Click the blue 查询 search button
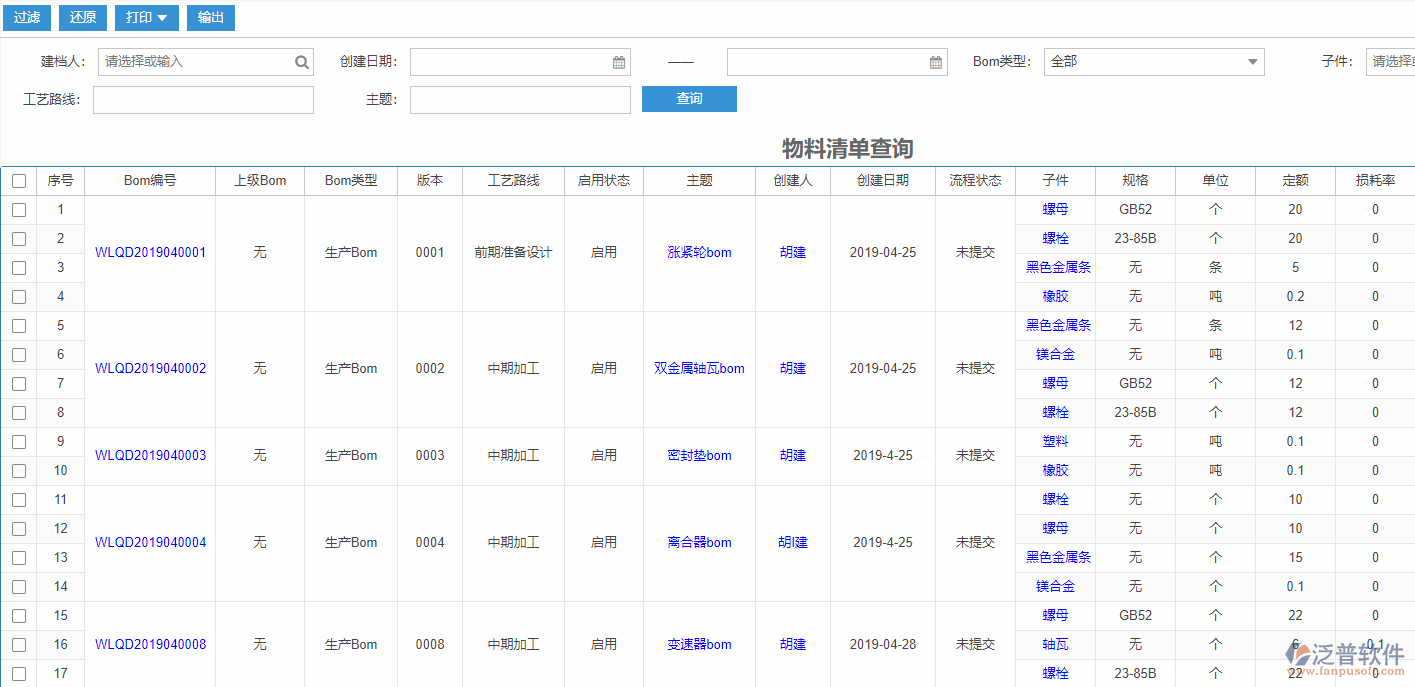This screenshot has height=687, width=1415. 689,98
